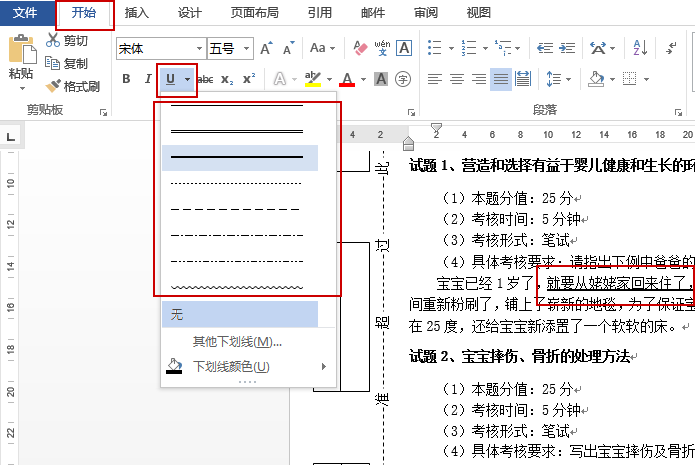Click the superscript icon

(x=249, y=79)
